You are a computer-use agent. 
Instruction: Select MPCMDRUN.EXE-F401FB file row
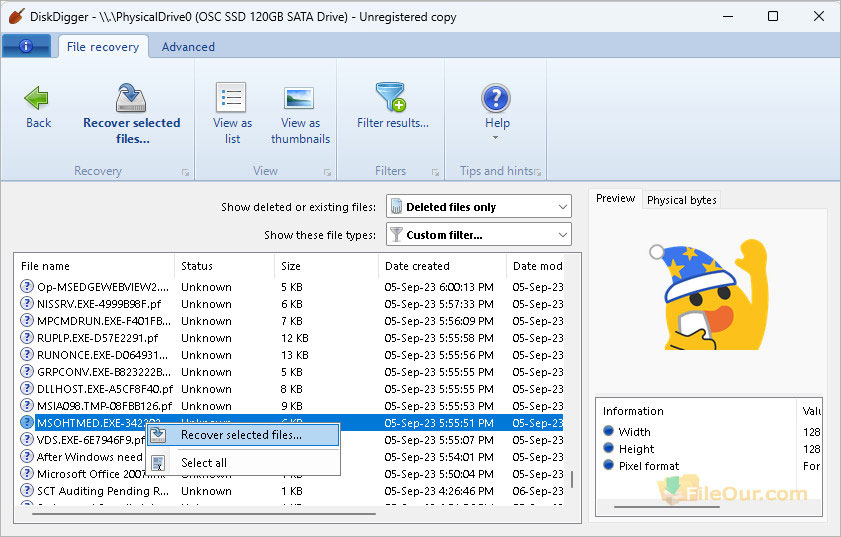click(x=290, y=321)
